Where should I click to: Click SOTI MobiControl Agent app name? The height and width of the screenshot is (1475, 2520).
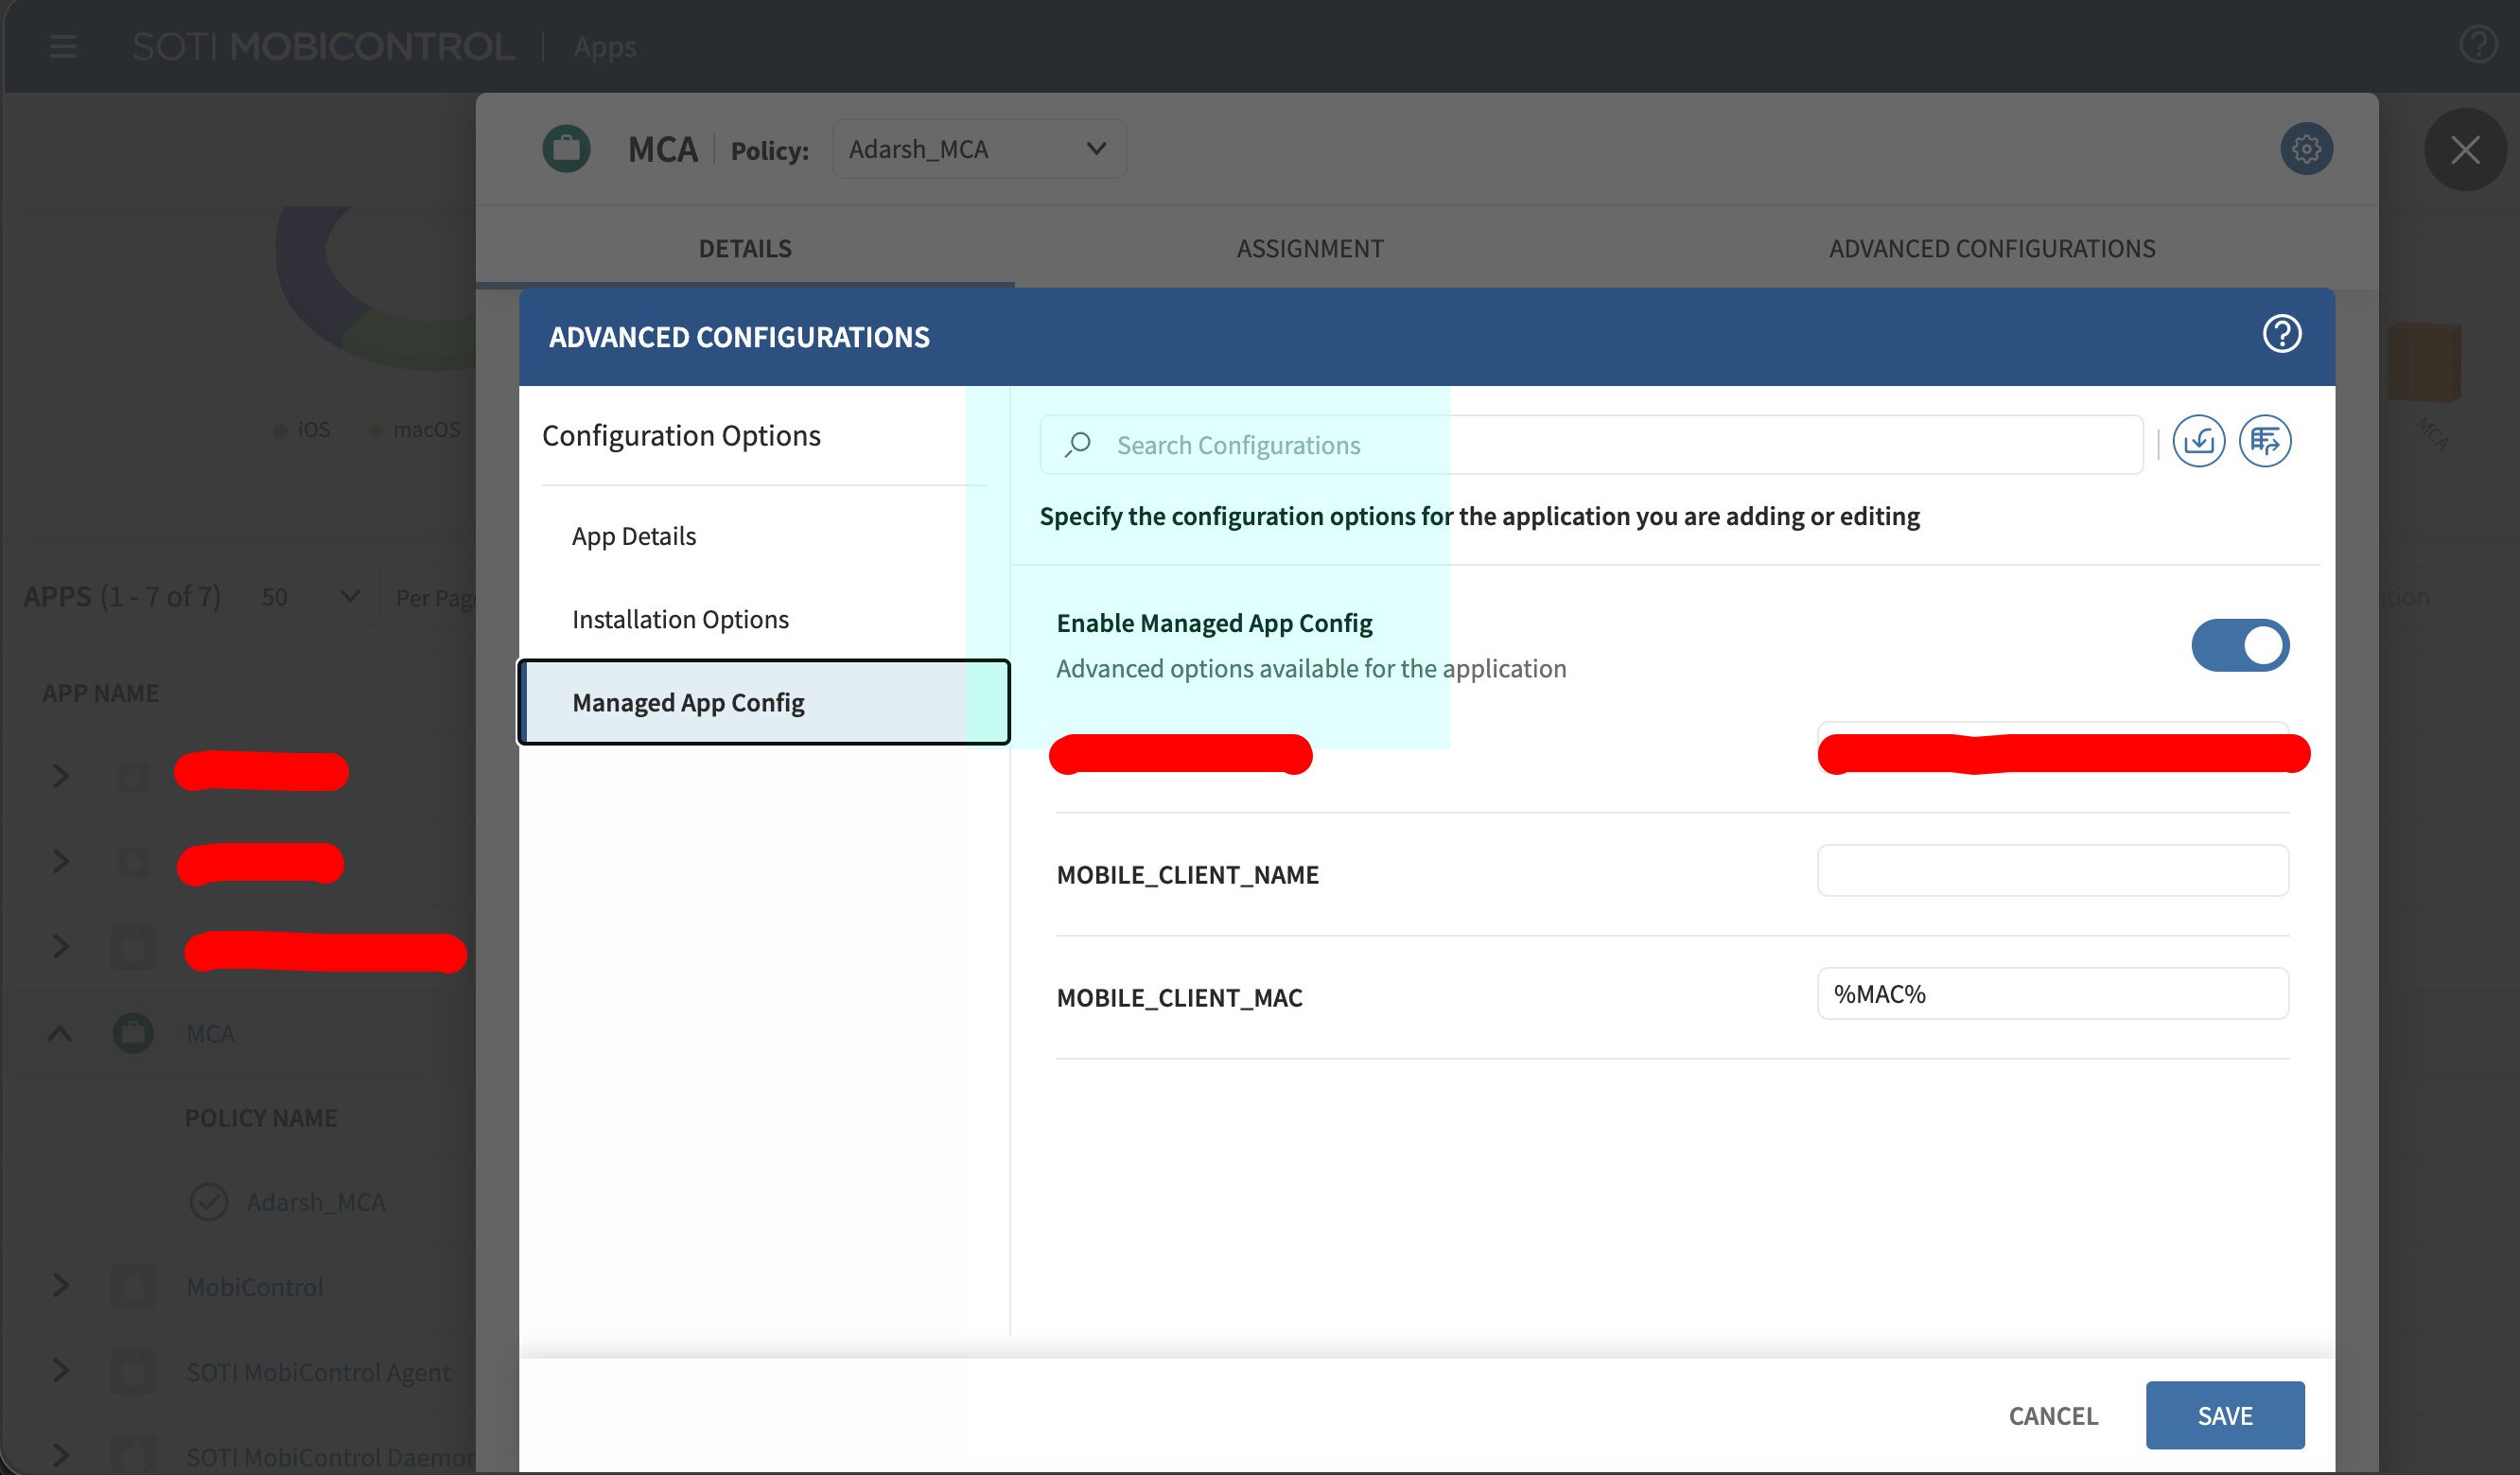(318, 1372)
